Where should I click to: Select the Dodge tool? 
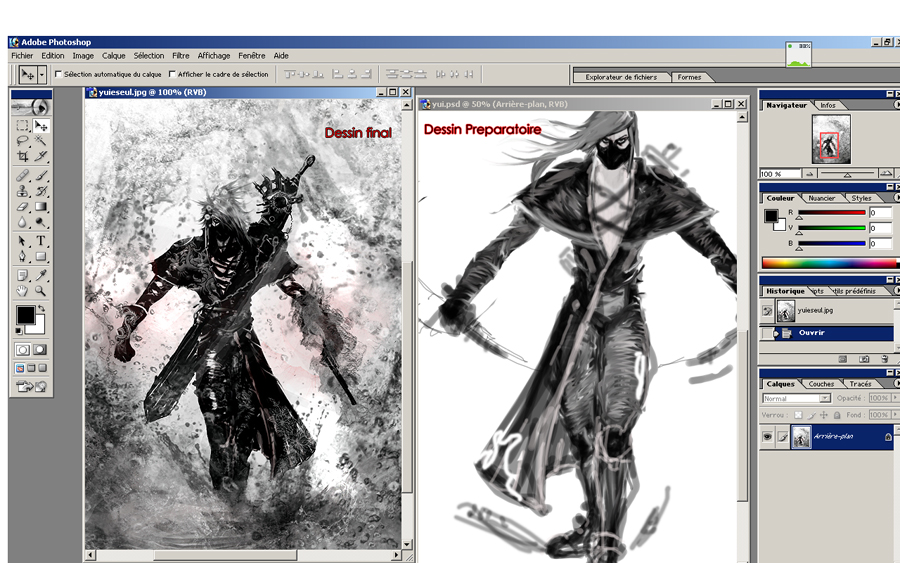click(x=41, y=222)
